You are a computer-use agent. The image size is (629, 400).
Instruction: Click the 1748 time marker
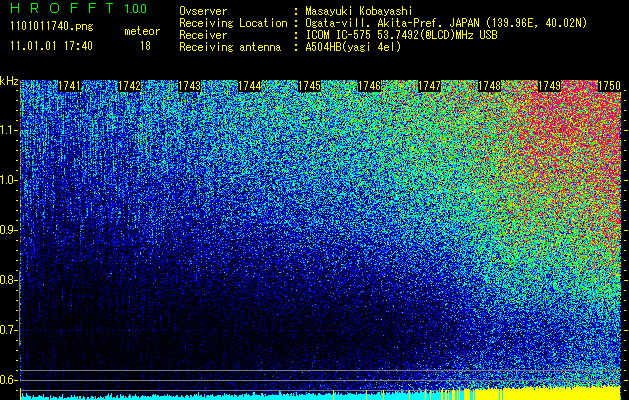[x=490, y=86]
